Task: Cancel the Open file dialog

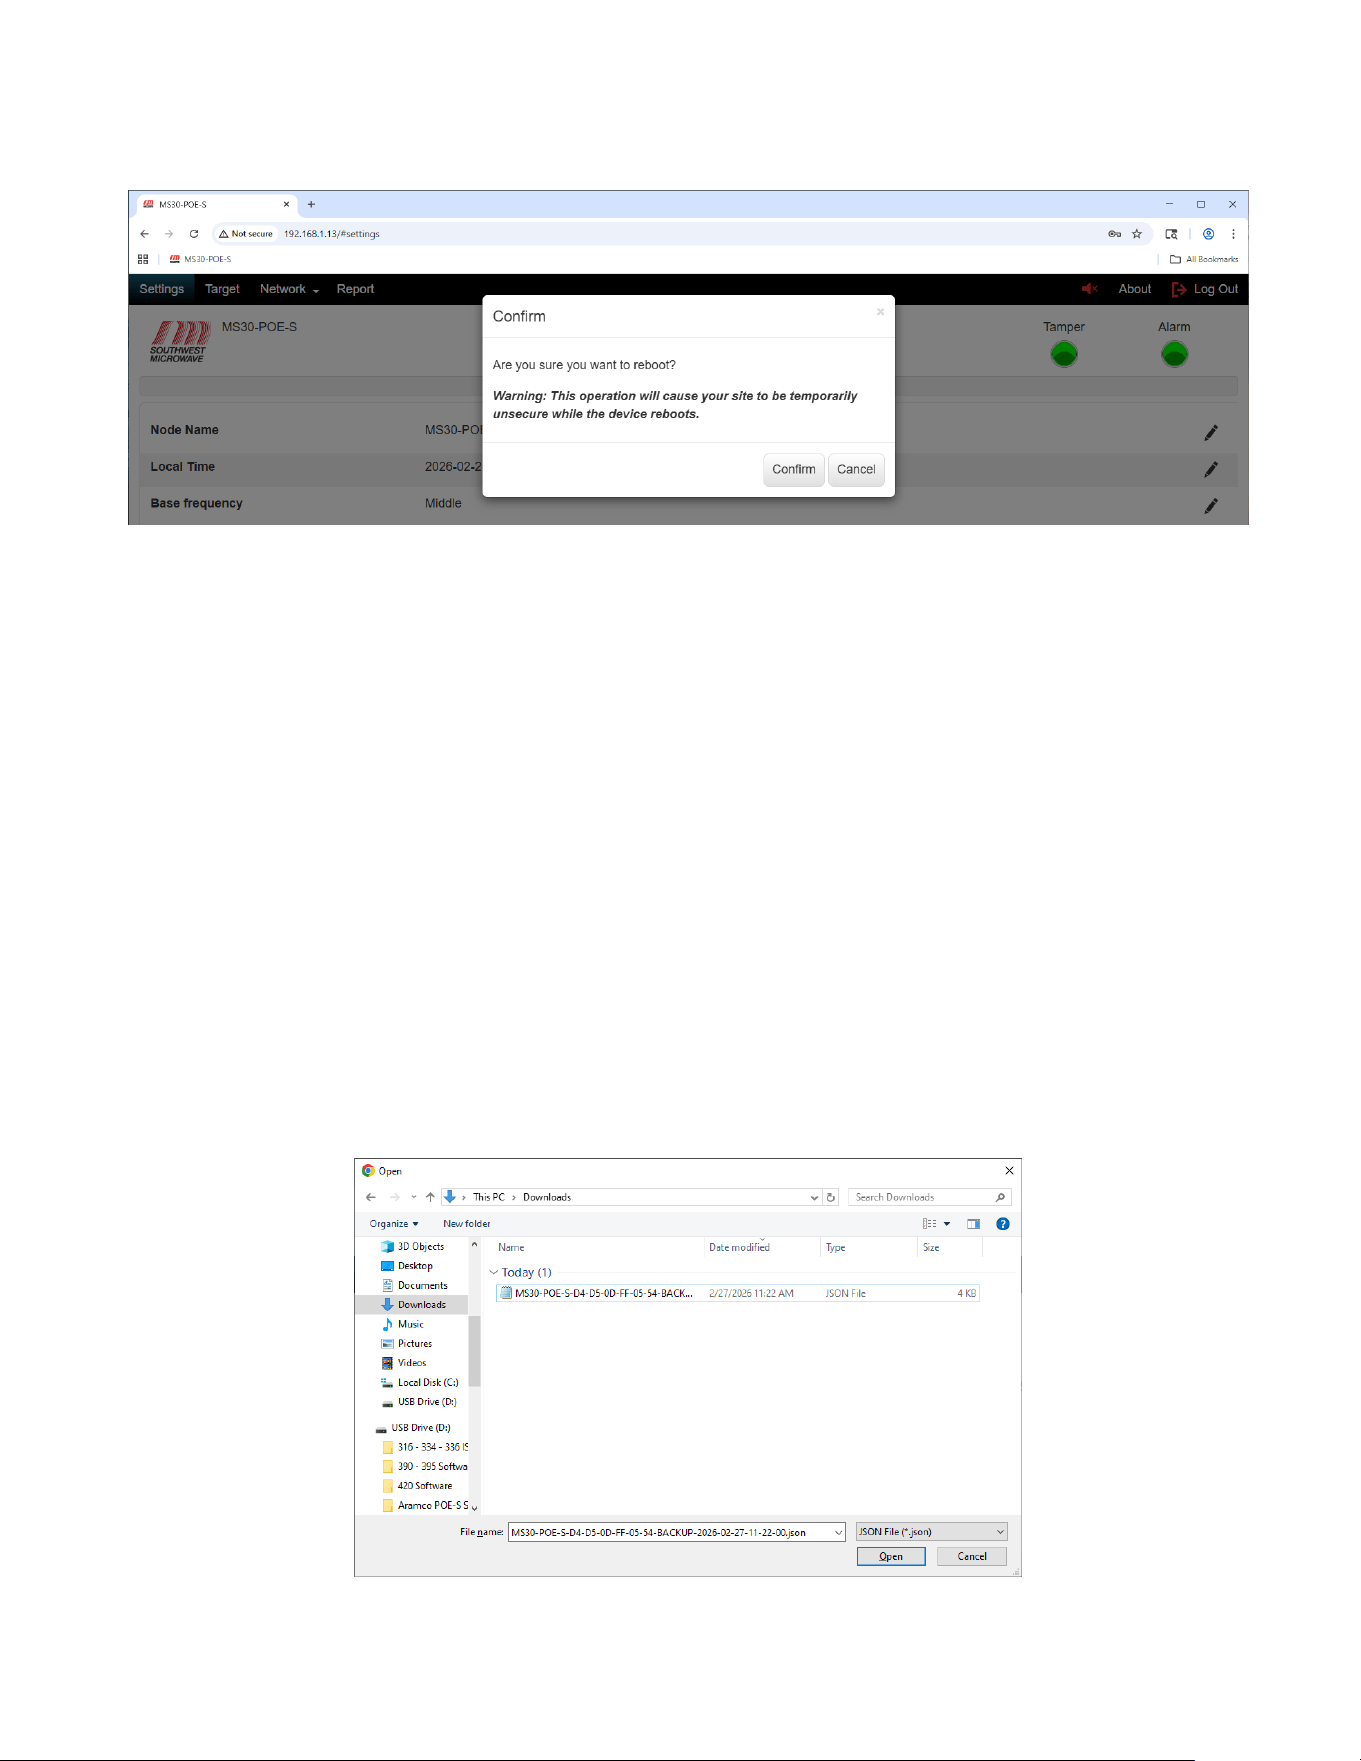Action: click(x=972, y=1557)
